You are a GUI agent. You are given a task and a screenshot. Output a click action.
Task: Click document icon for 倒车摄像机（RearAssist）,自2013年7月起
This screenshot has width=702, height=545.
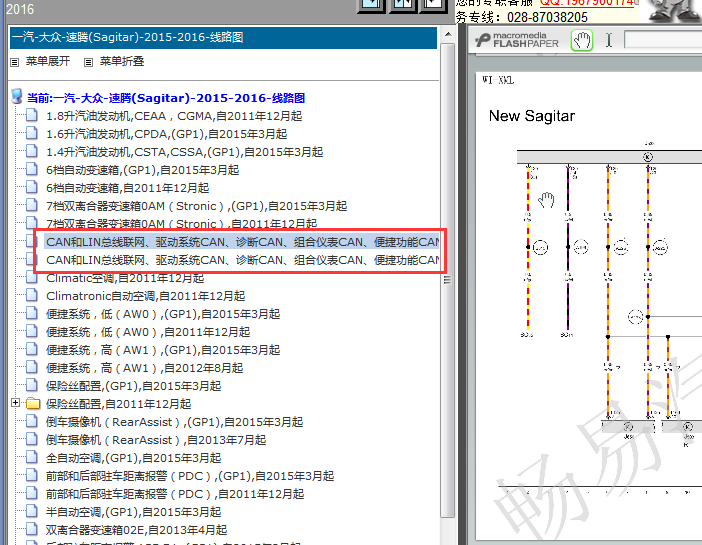click(x=31, y=439)
